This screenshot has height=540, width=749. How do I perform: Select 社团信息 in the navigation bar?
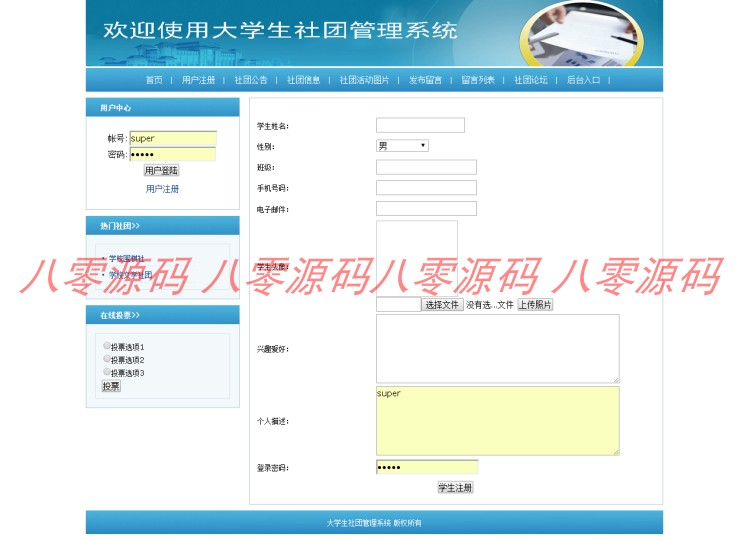tap(303, 80)
